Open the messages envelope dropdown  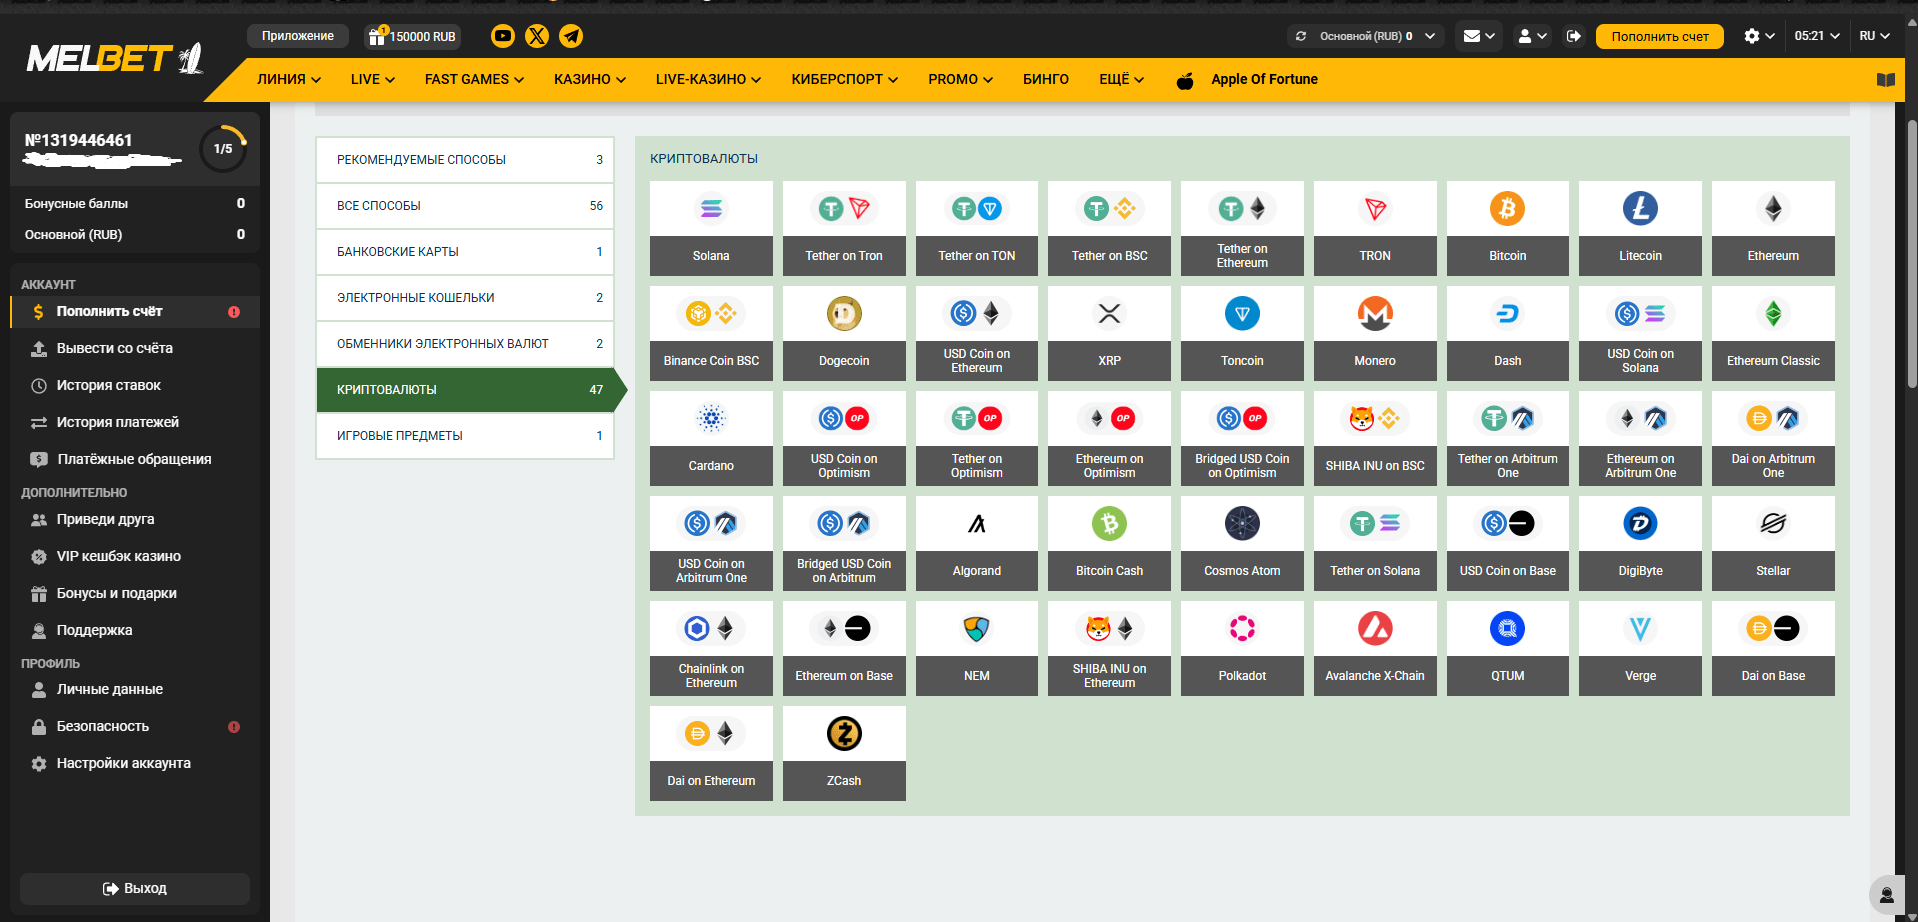1479,36
